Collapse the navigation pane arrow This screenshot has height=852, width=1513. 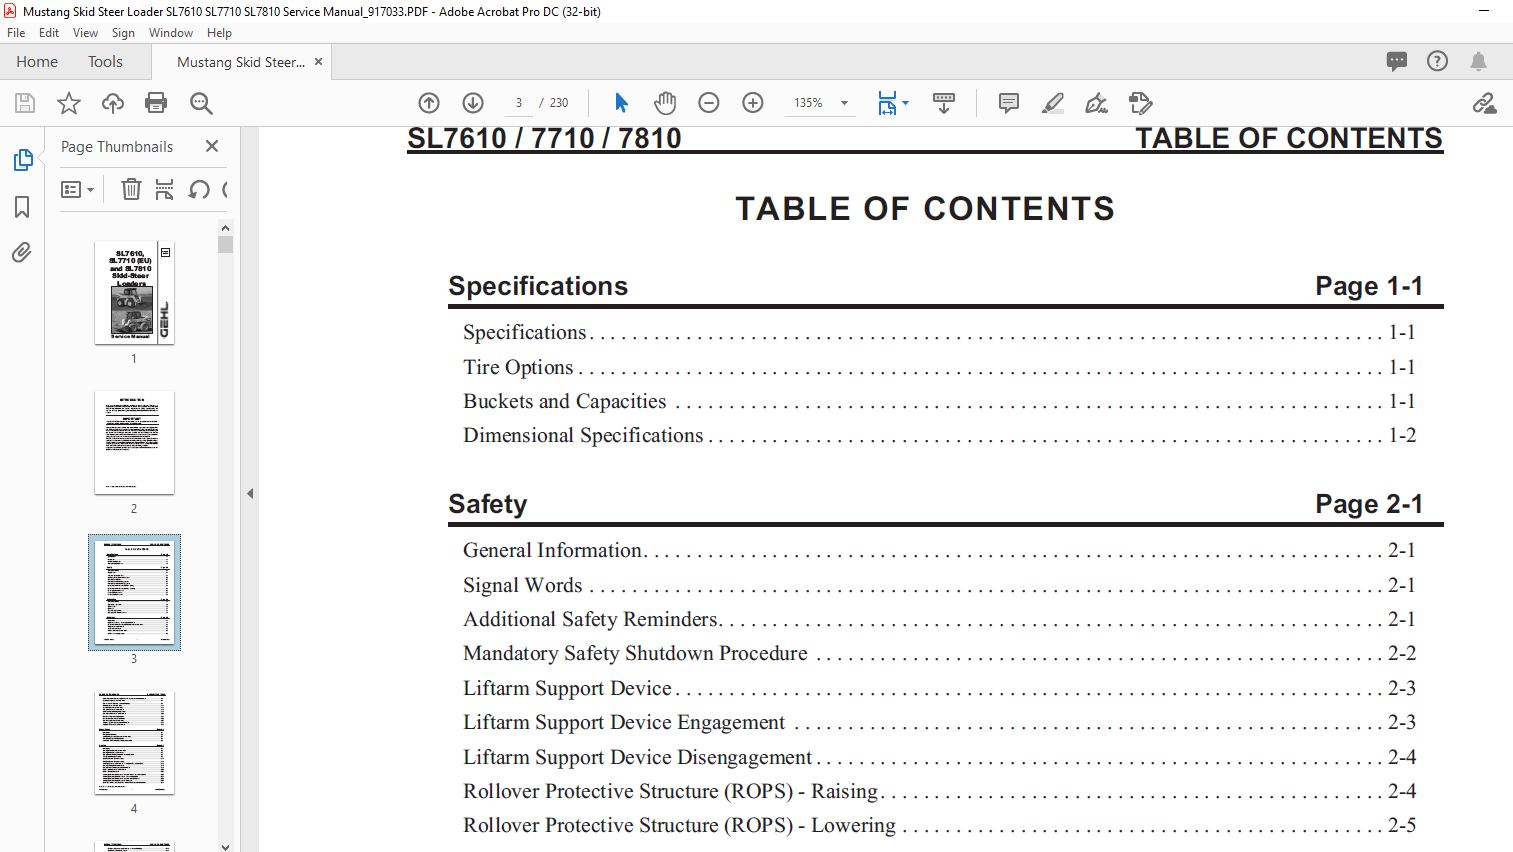click(x=250, y=493)
